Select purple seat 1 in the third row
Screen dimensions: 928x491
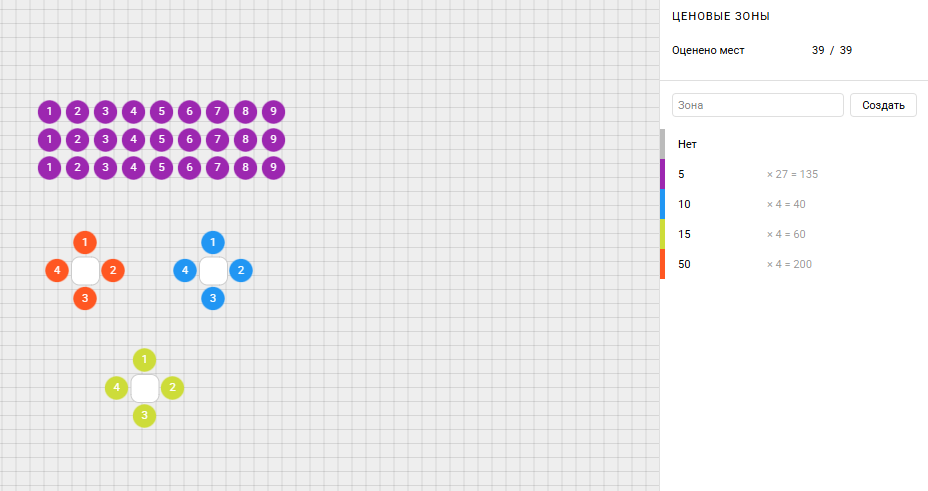pyautogui.click(x=50, y=167)
